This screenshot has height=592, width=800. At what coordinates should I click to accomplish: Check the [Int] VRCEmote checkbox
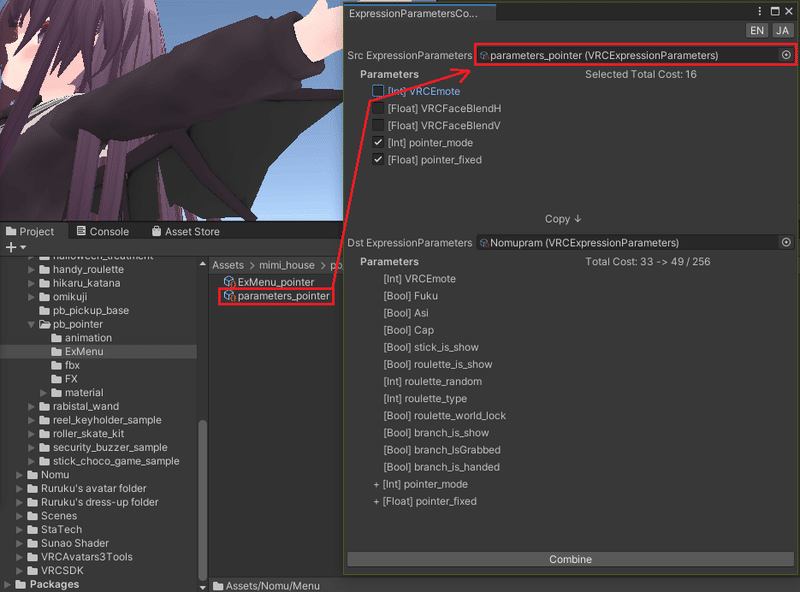378,91
